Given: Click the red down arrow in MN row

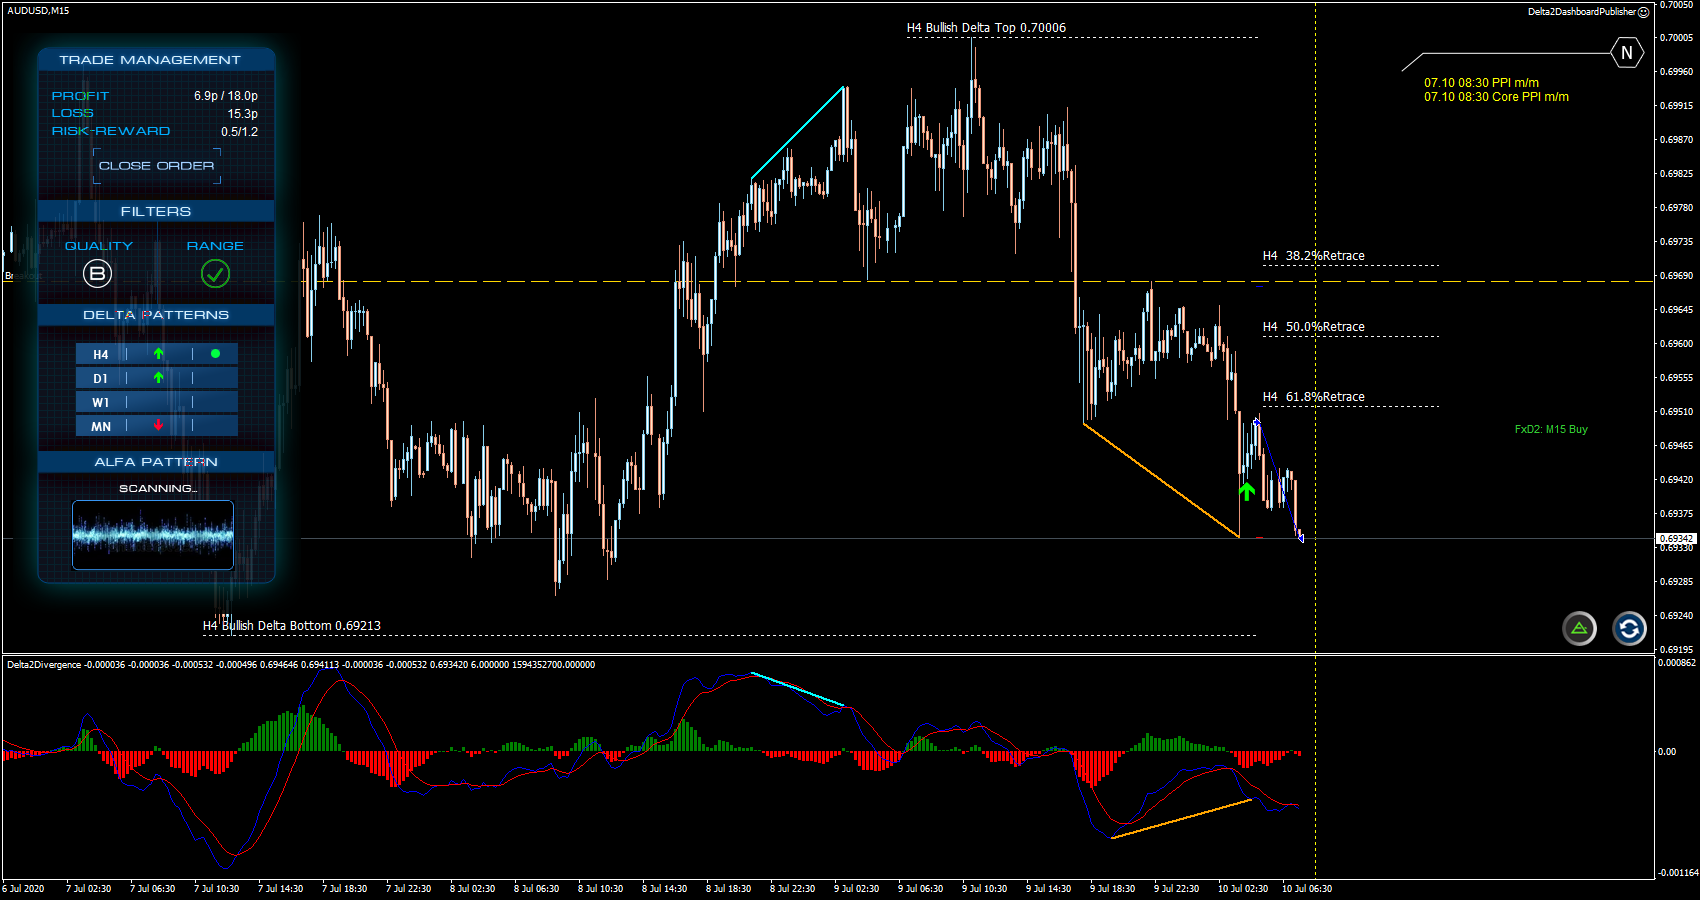Looking at the screenshot, I should [x=158, y=426].
